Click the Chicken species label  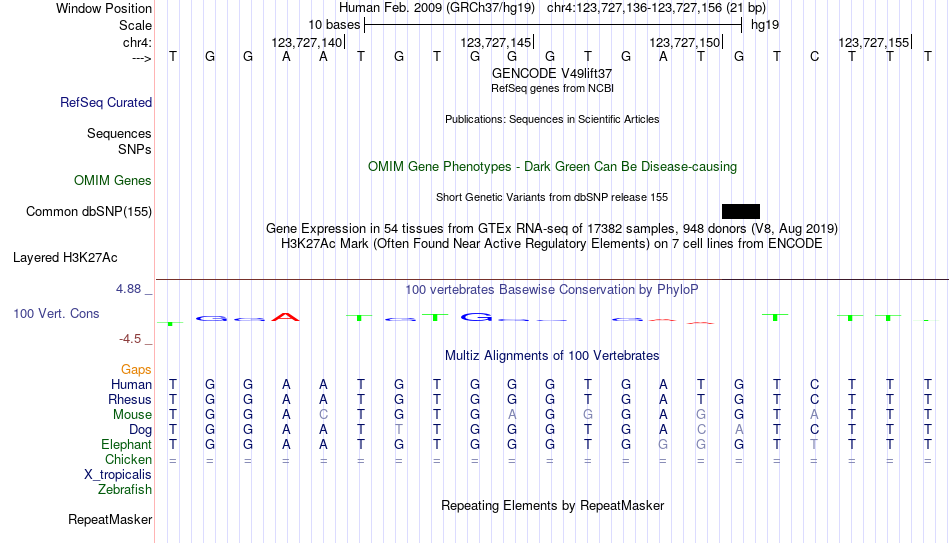pyautogui.click(x=128, y=459)
